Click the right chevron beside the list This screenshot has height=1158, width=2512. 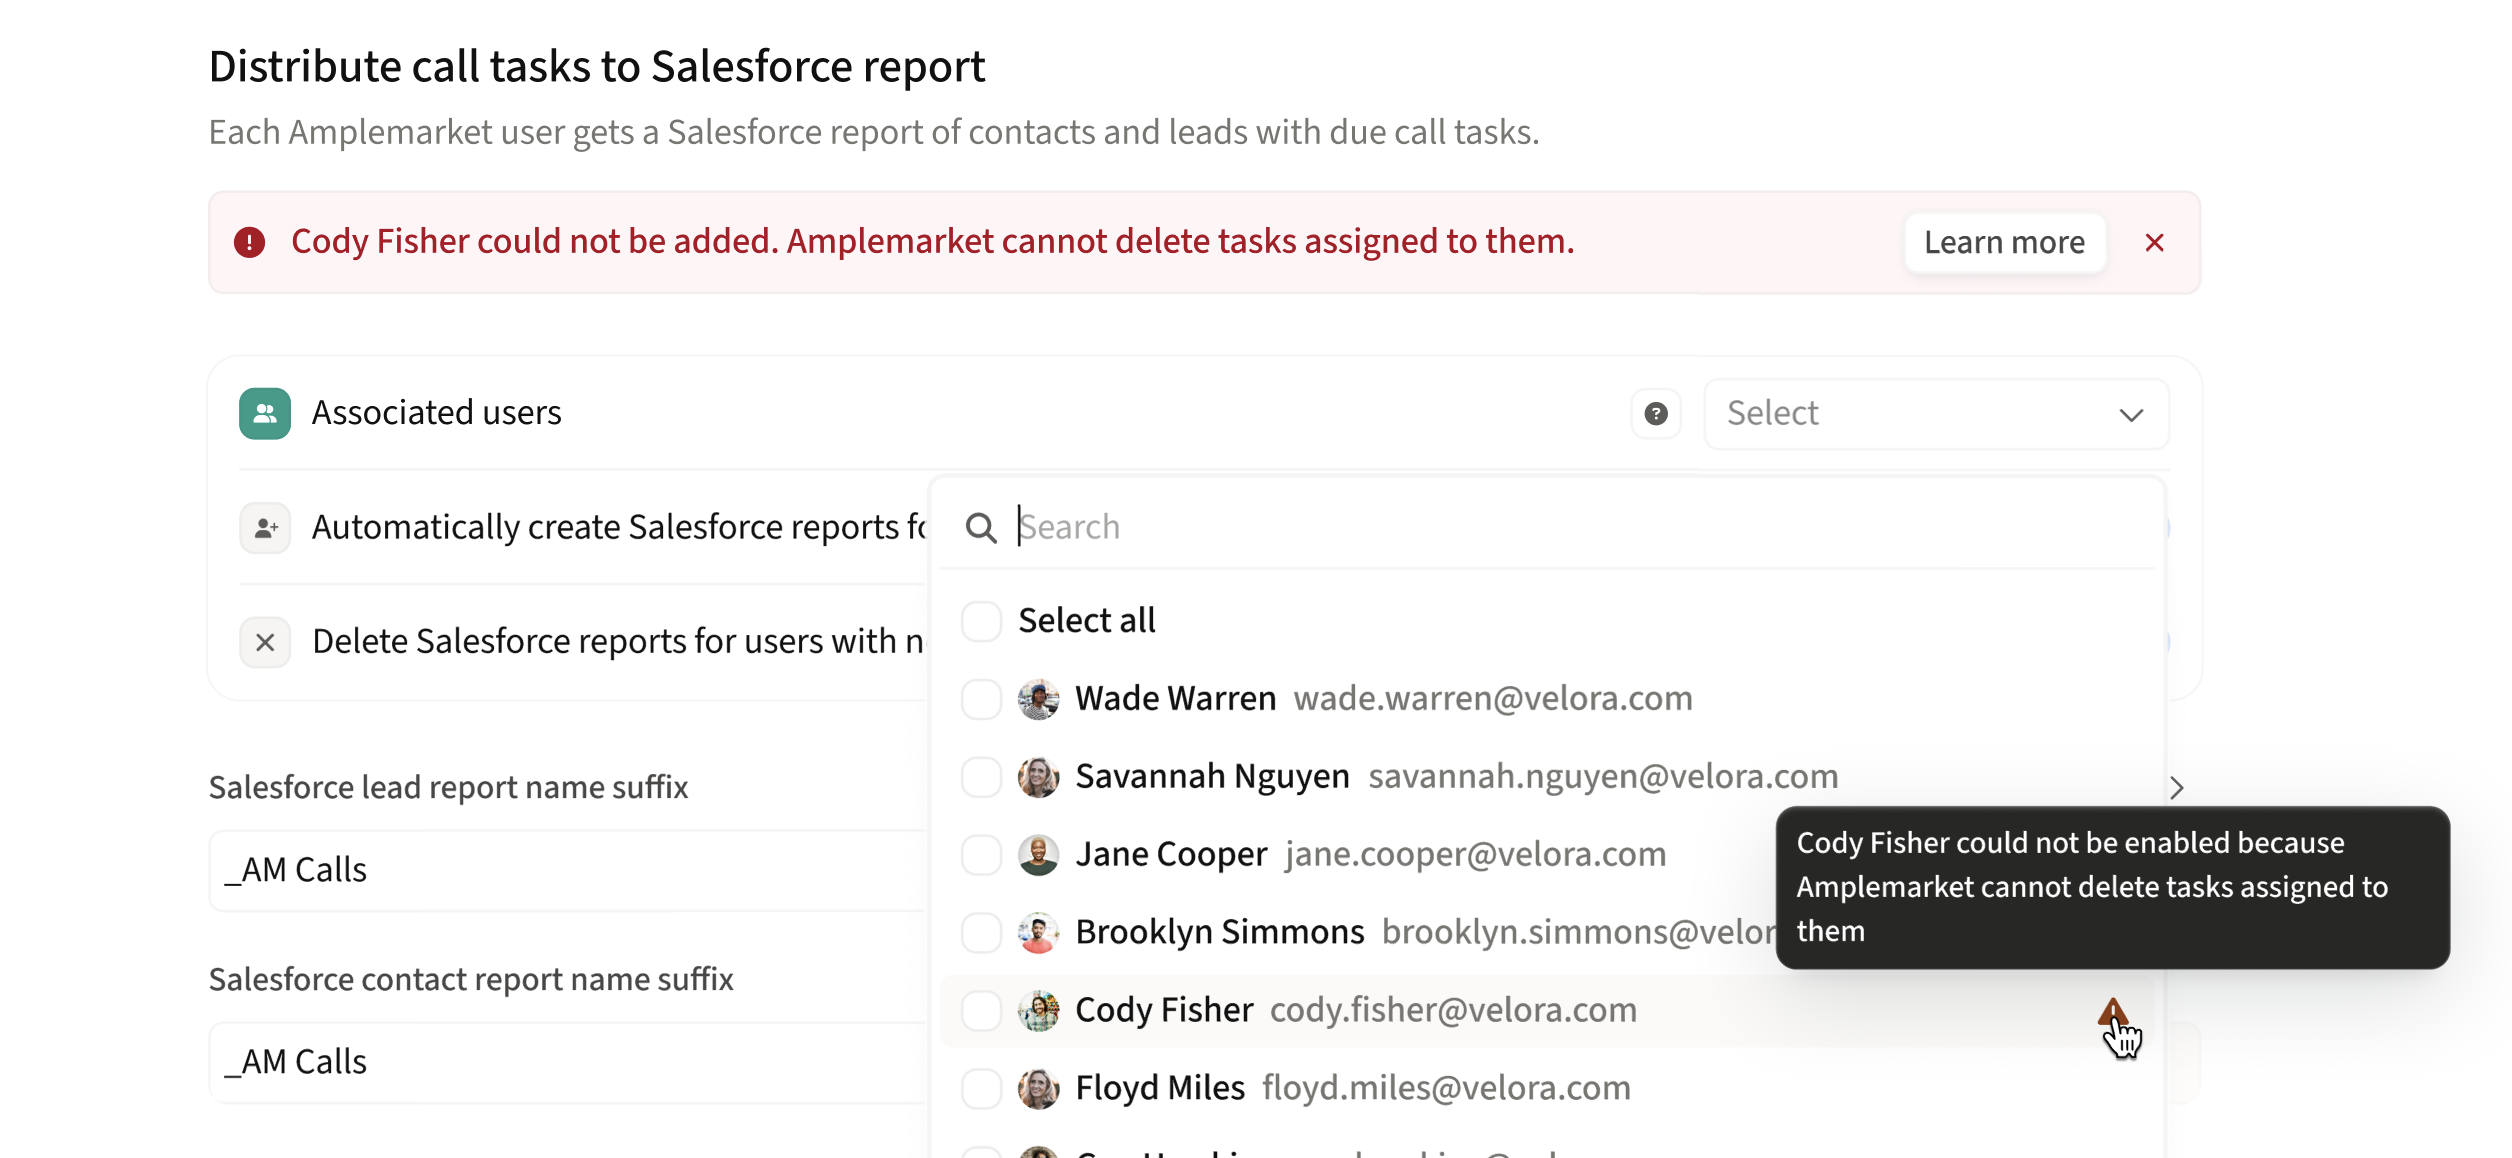point(2177,788)
